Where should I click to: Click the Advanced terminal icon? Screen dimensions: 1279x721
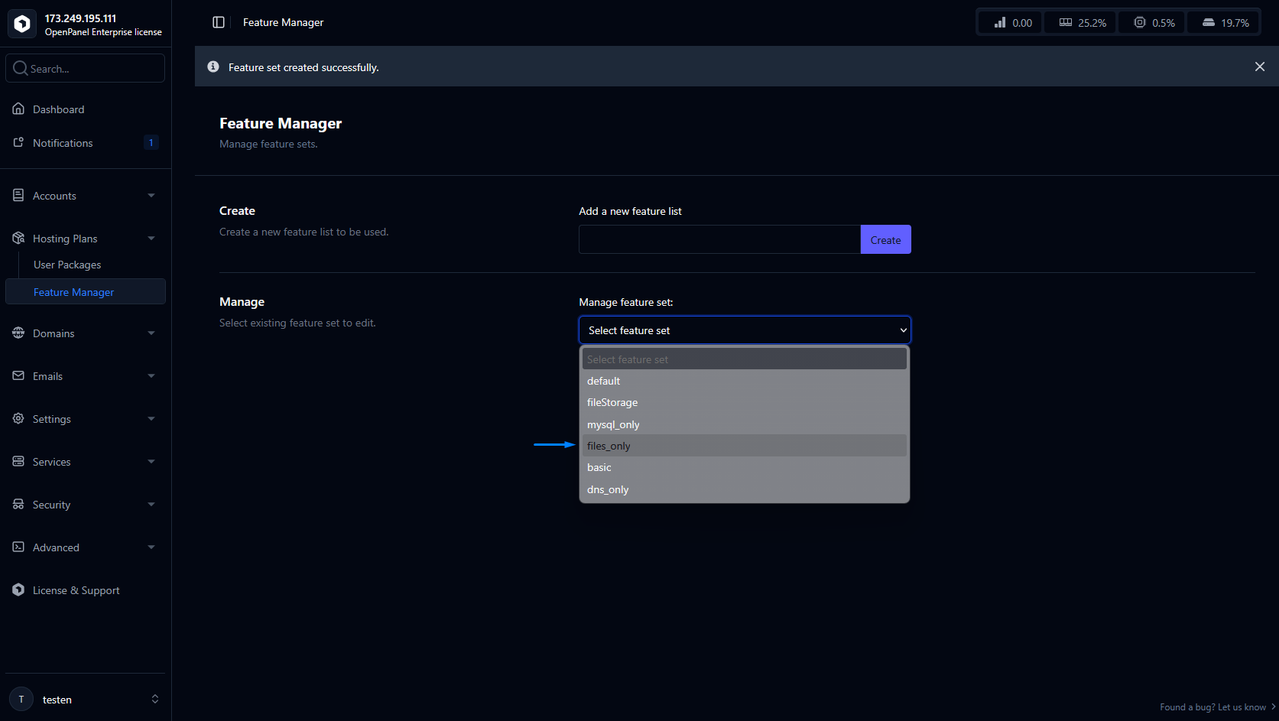pos(18,547)
